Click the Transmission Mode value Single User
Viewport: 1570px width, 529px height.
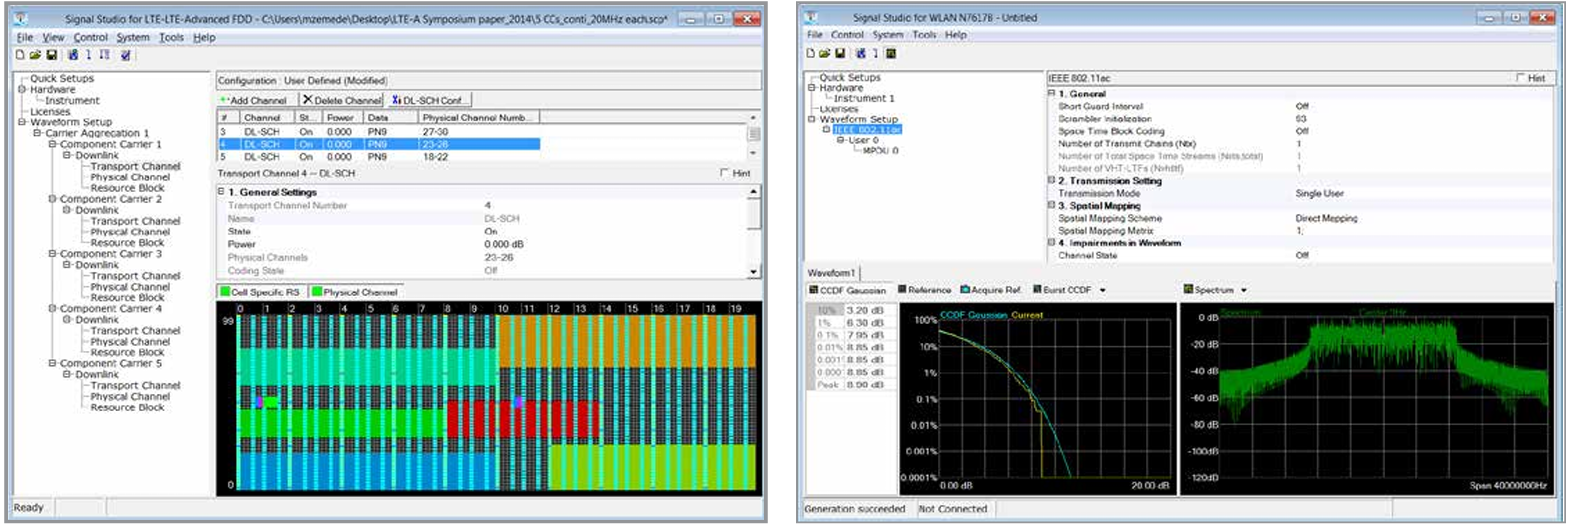pyautogui.click(x=1319, y=193)
